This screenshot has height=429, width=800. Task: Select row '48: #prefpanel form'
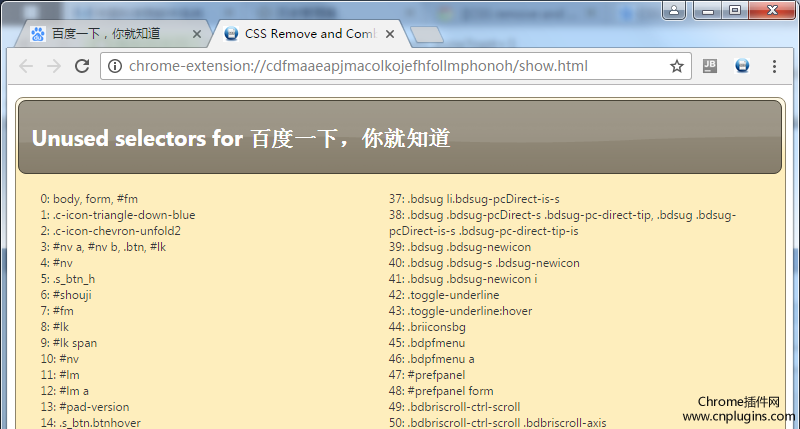pos(441,391)
